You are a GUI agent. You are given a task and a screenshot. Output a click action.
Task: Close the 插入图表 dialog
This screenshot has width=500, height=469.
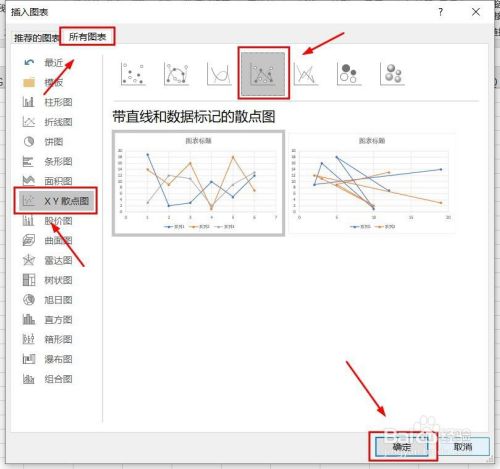(x=476, y=12)
